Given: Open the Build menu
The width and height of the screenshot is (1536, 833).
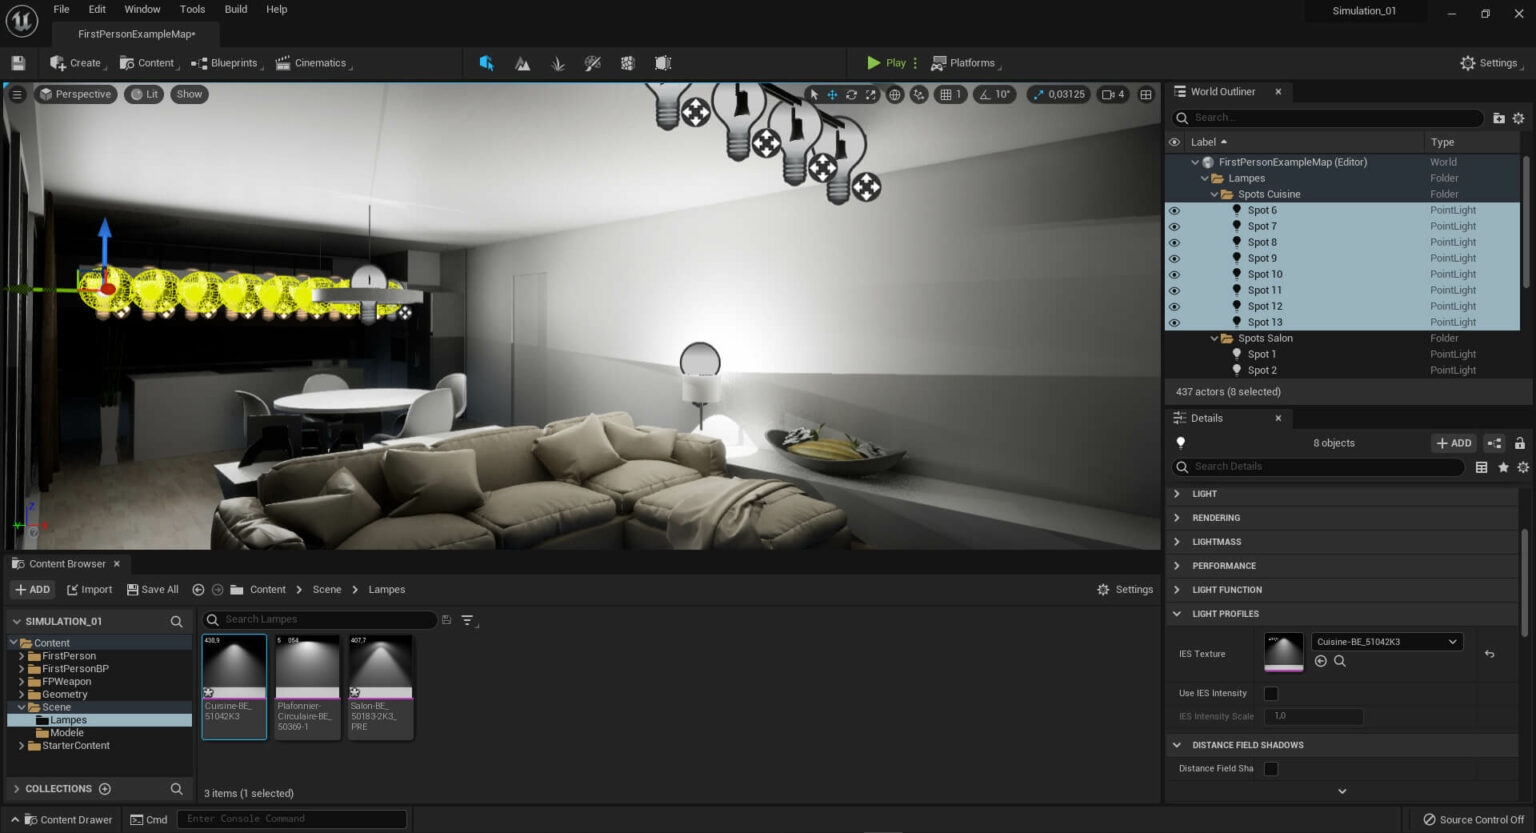Looking at the screenshot, I should tap(236, 9).
